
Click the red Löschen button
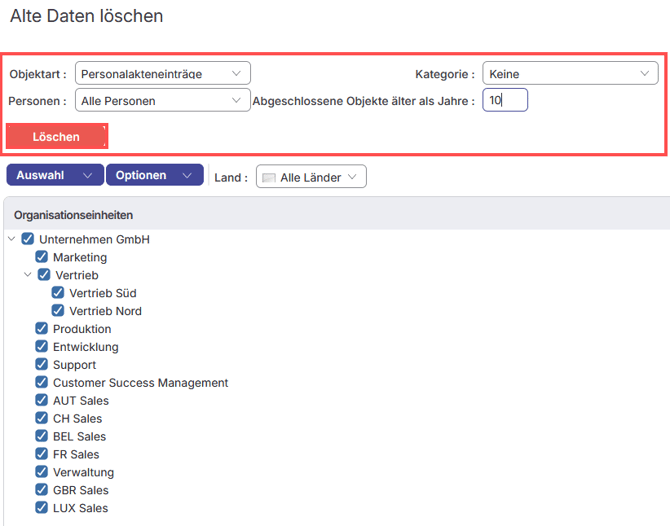click(x=56, y=136)
